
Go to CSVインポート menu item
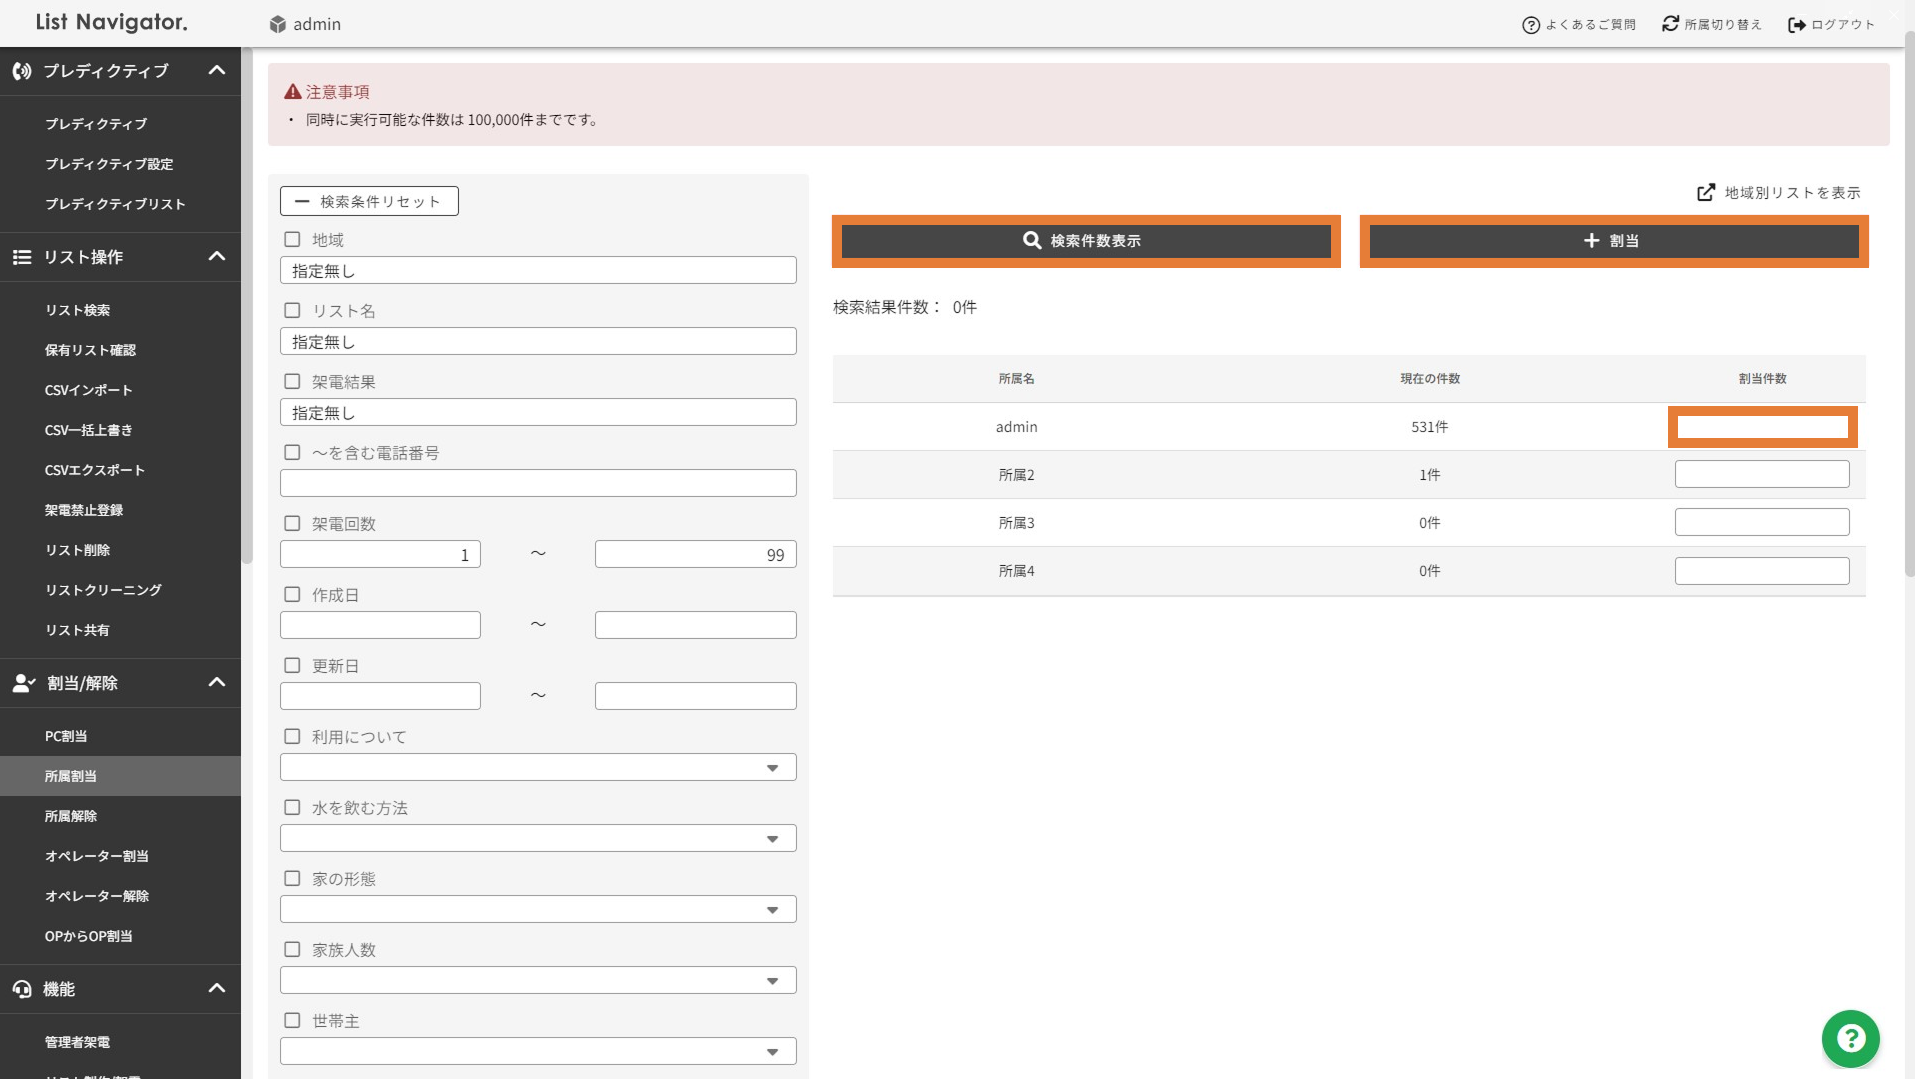(x=88, y=390)
